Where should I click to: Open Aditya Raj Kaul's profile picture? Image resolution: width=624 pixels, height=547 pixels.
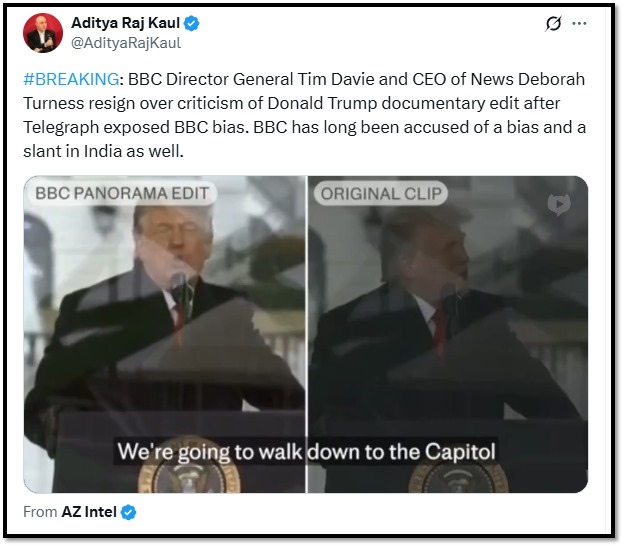43,33
